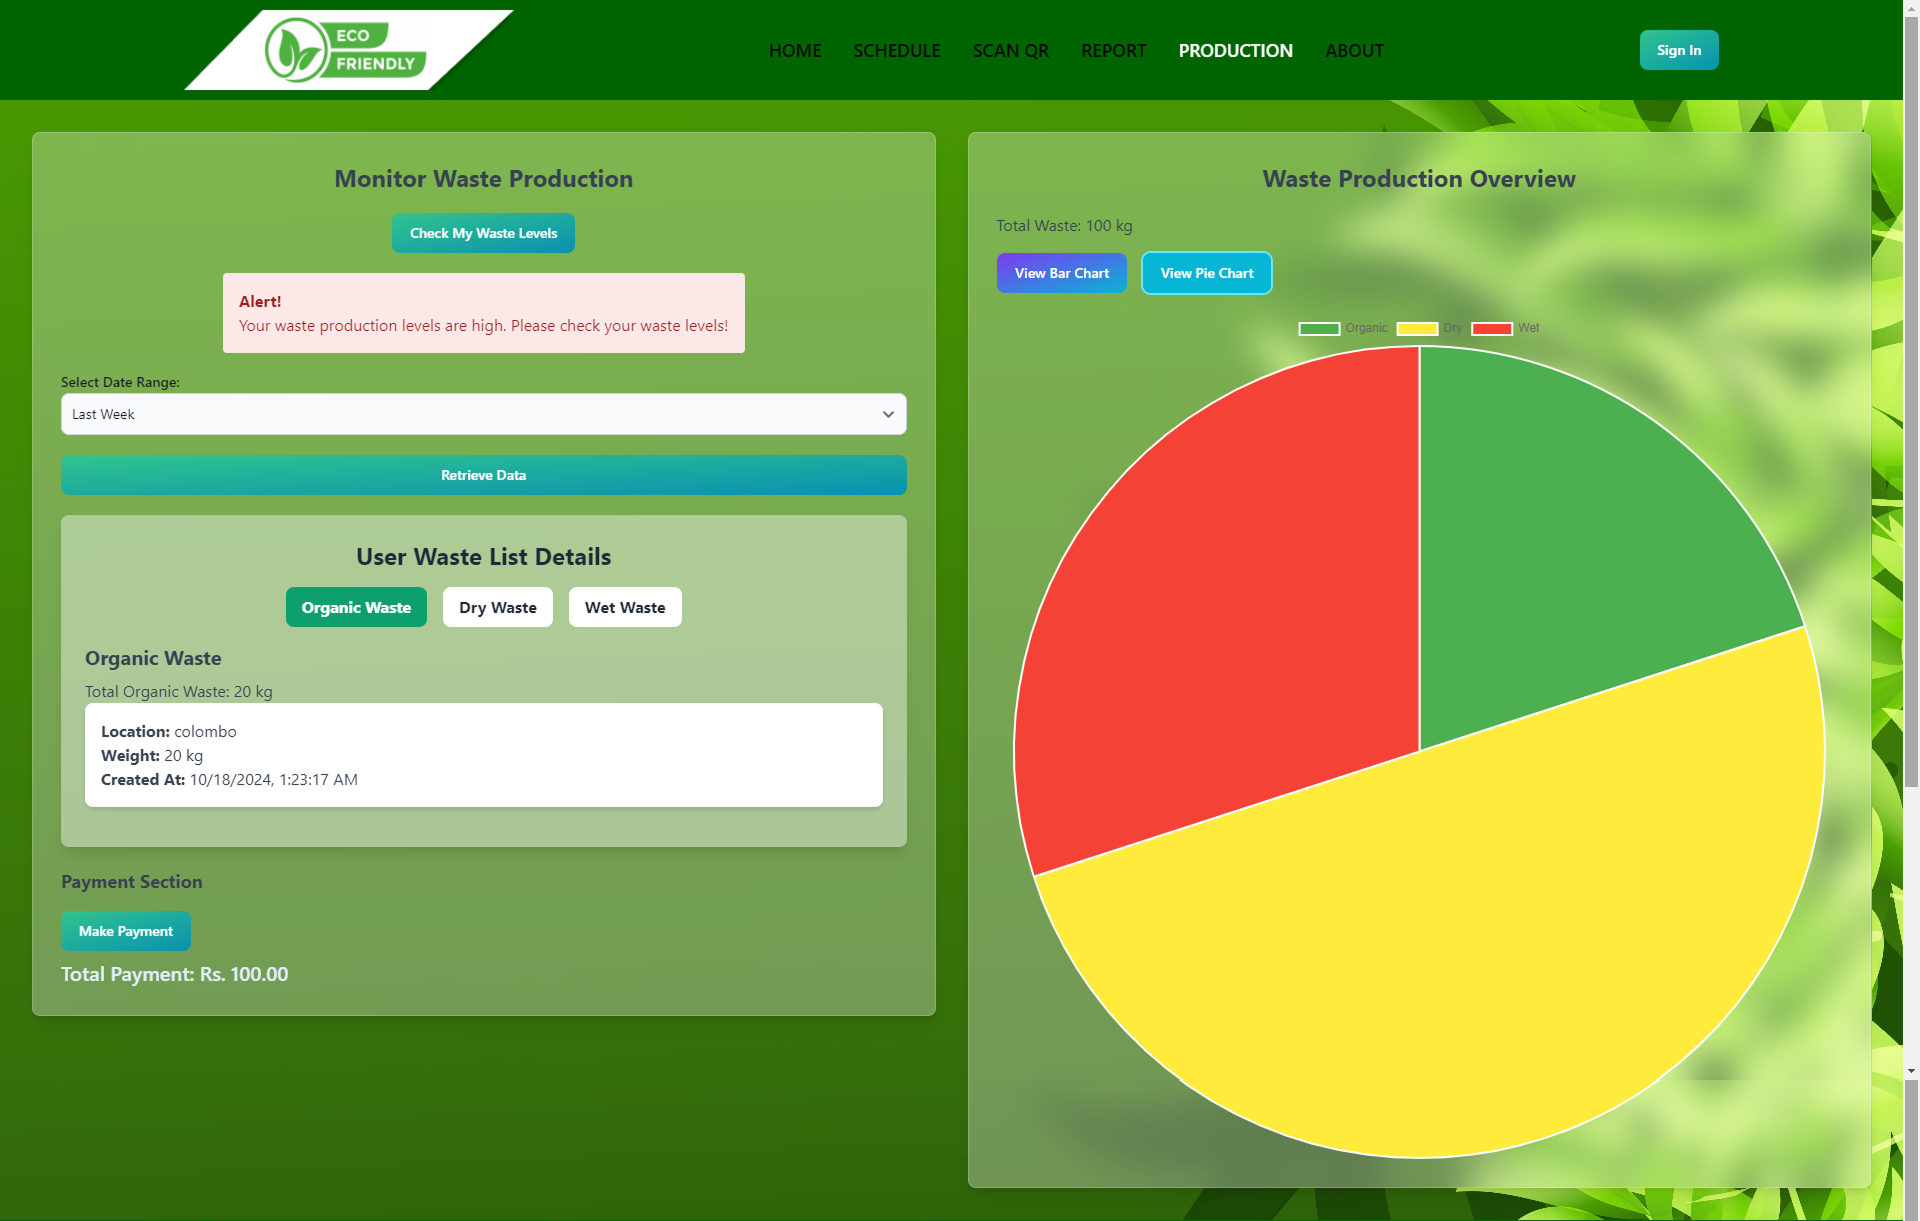
Task: Open the ABOUT page
Action: (1354, 50)
